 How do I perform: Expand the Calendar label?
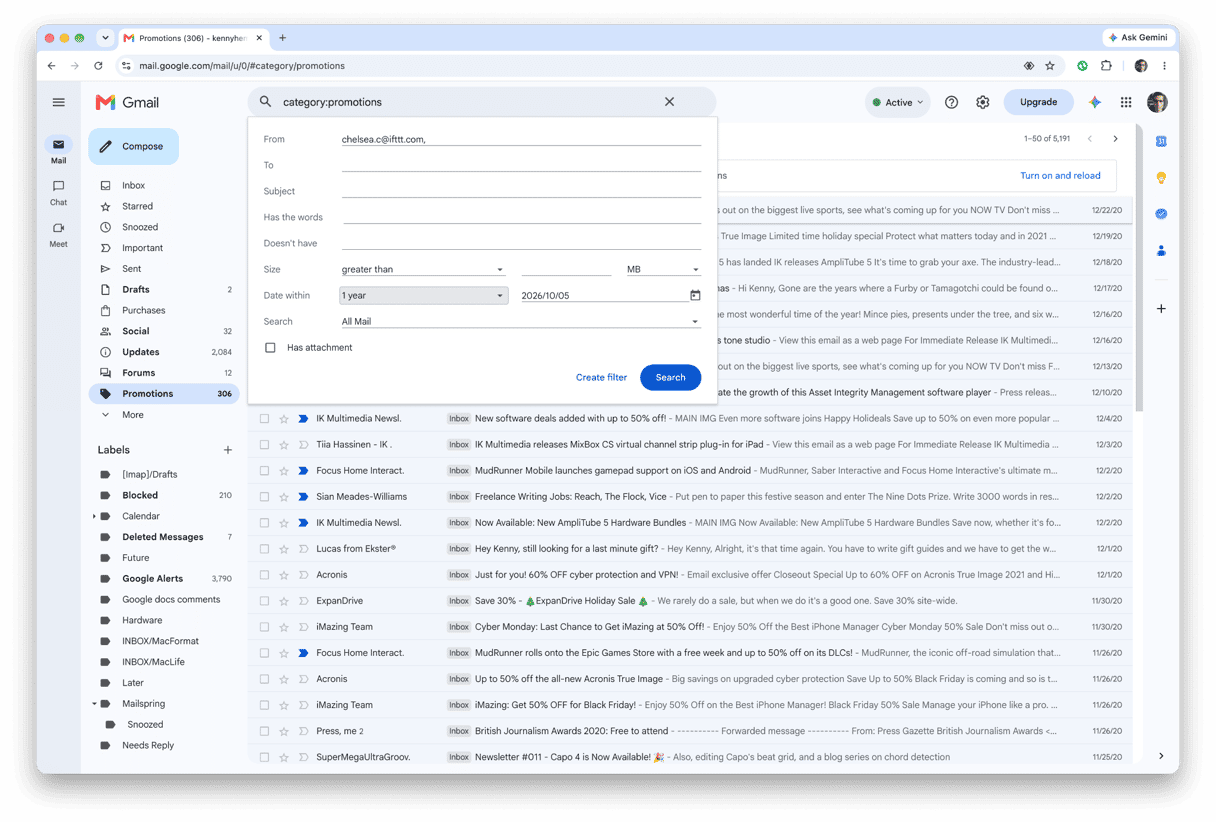pyautogui.click(x=95, y=516)
